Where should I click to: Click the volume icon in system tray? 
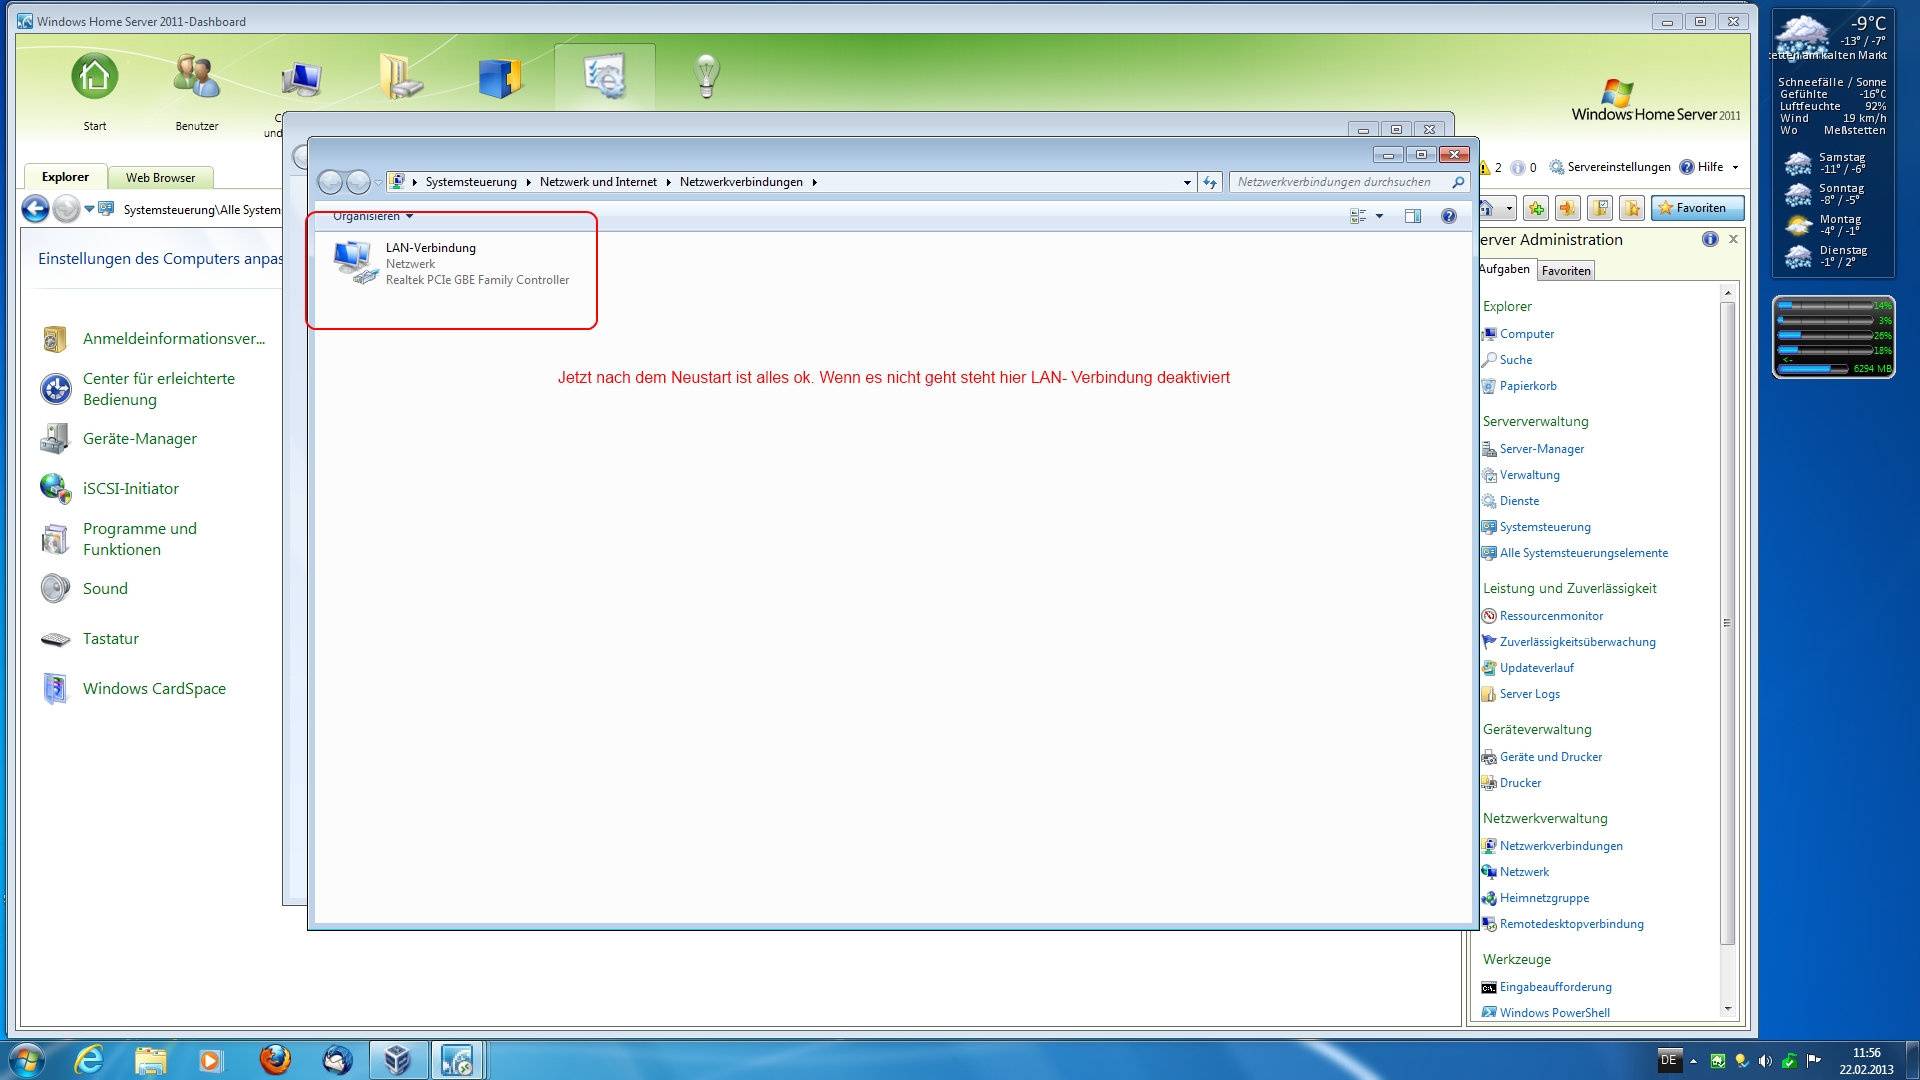[x=1765, y=1061]
